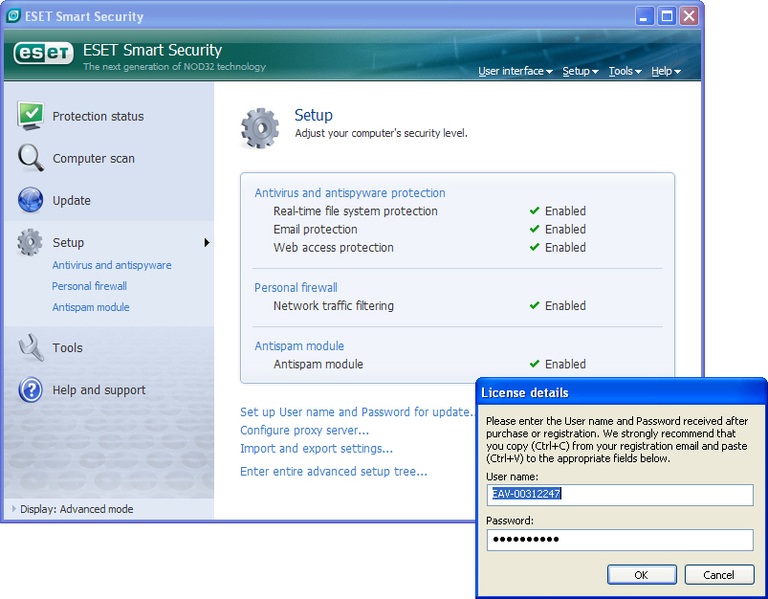Open Protection status section
The image size is (768, 599).
98,116
